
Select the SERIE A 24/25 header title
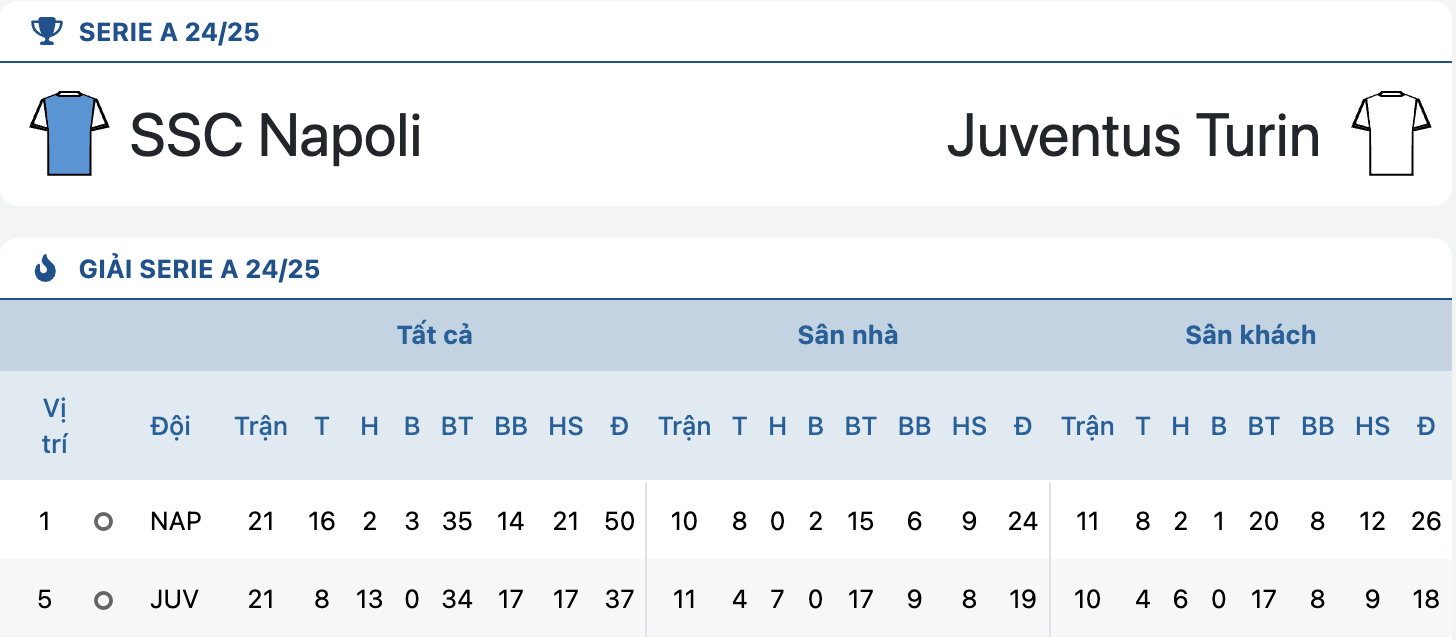point(169,32)
